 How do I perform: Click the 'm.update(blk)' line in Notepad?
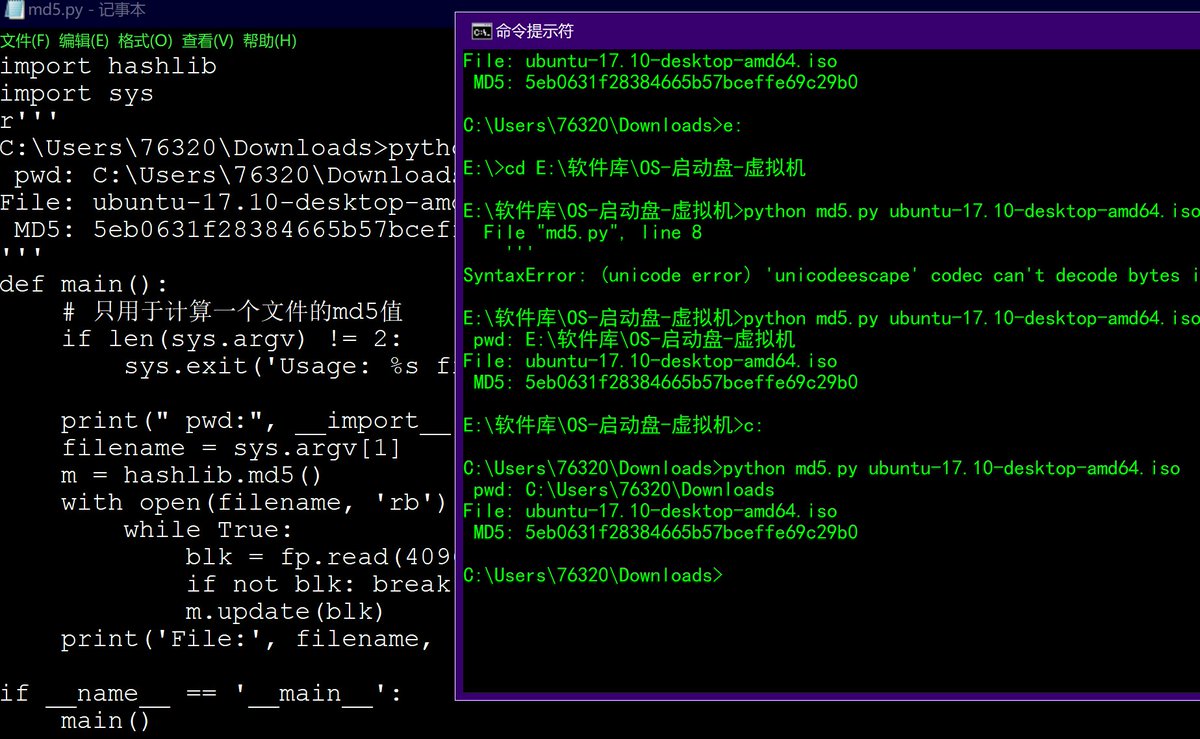(285, 611)
